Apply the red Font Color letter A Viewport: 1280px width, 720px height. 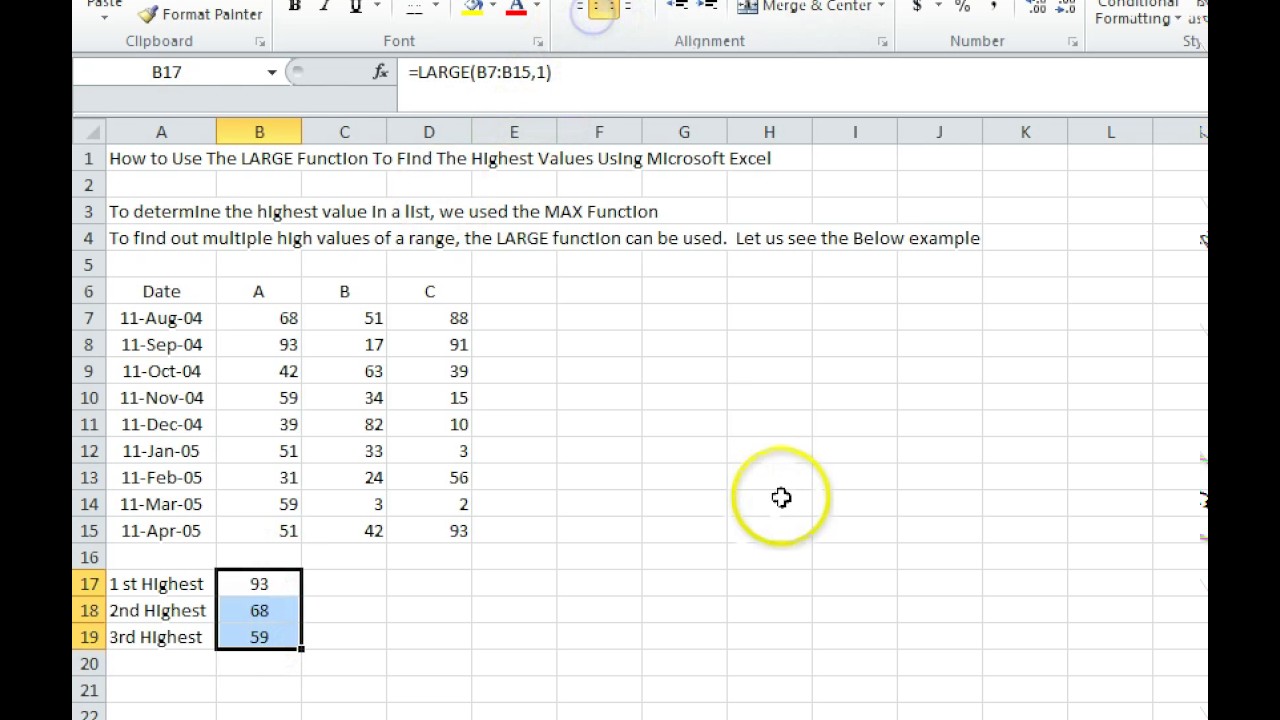click(517, 7)
